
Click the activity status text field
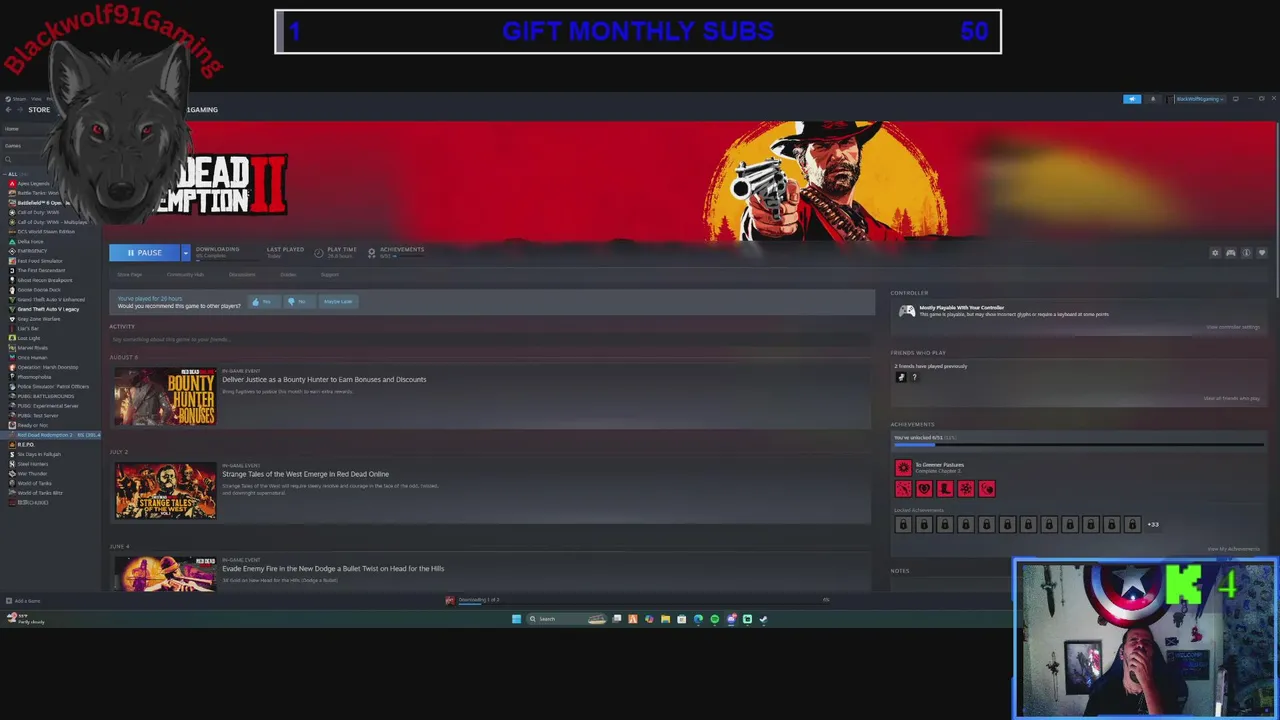[490, 340]
